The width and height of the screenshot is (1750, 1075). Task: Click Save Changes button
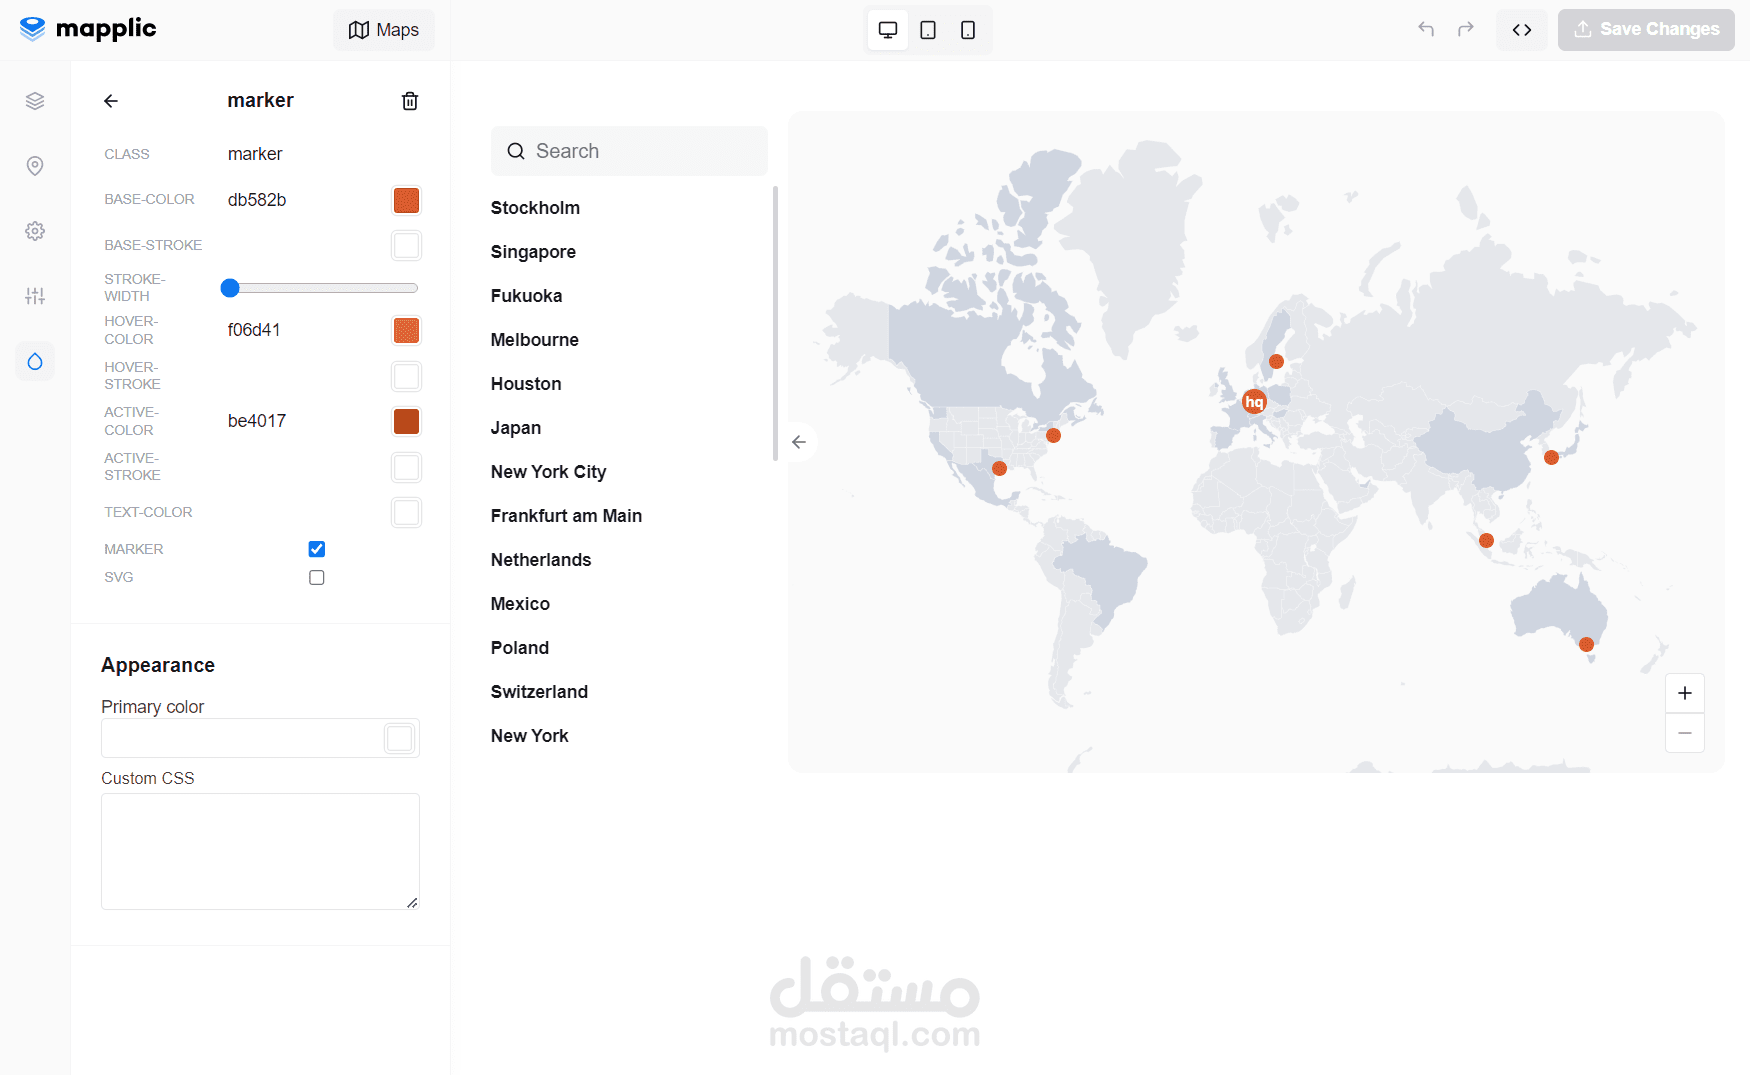1646,30
